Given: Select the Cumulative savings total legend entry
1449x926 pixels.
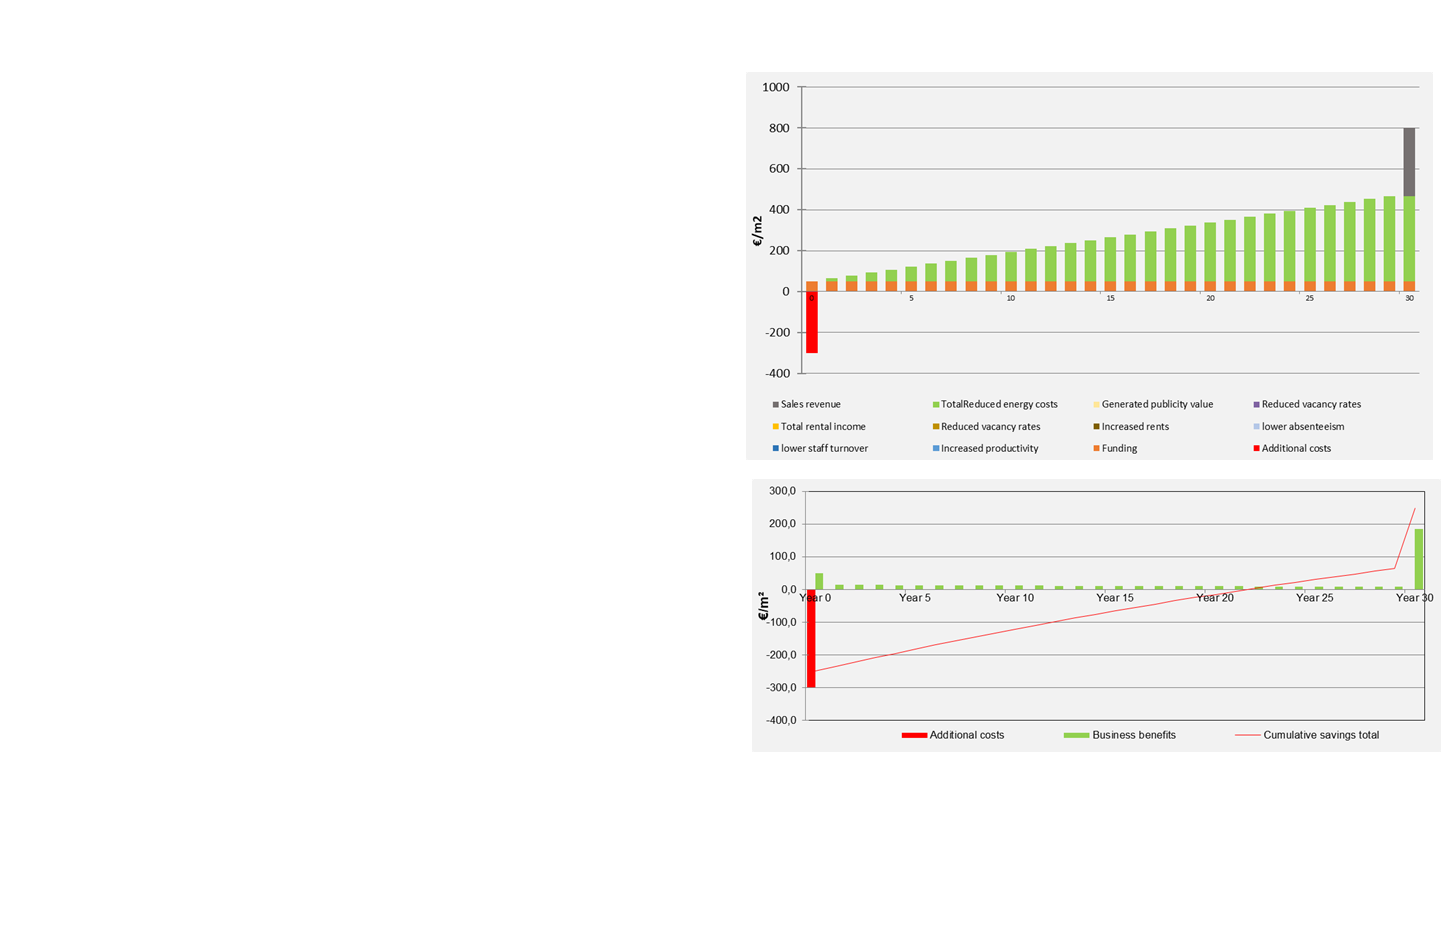Looking at the screenshot, I should pyautogui.click(x=1320, y=735).
